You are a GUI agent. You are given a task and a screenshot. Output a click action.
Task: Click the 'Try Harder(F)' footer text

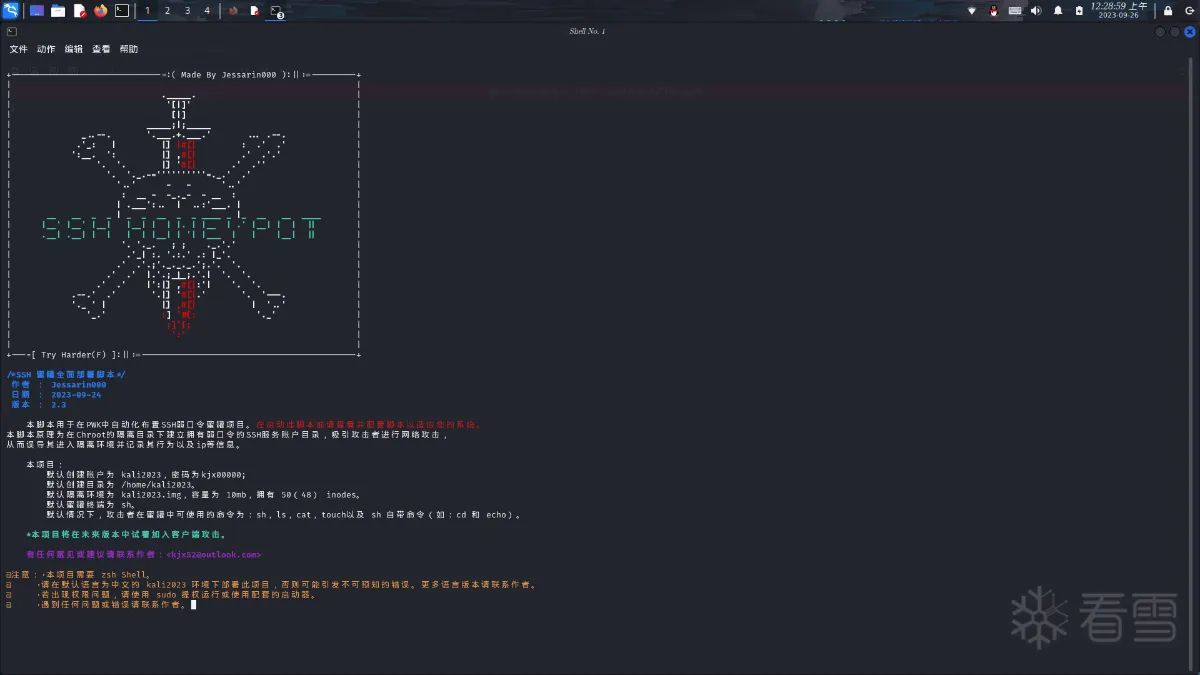73,355
